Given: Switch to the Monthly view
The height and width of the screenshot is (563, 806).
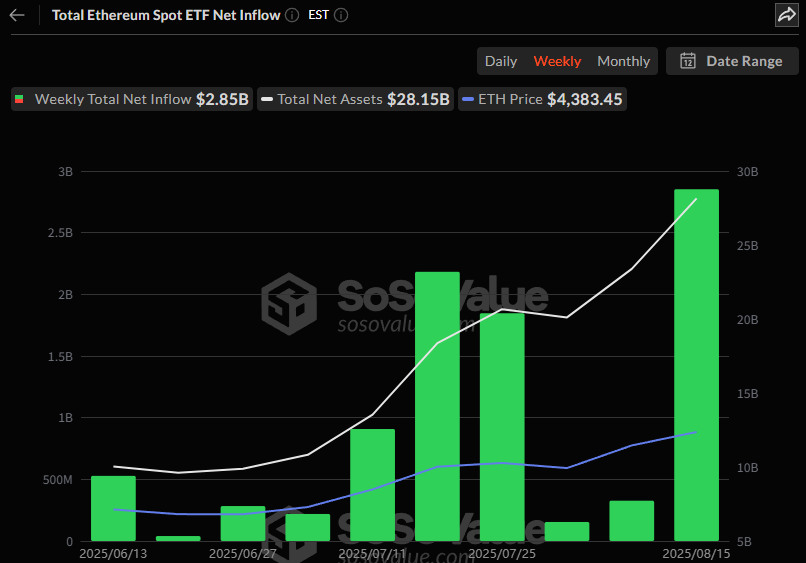Looking at the screenshot, I should click(623, 61).
